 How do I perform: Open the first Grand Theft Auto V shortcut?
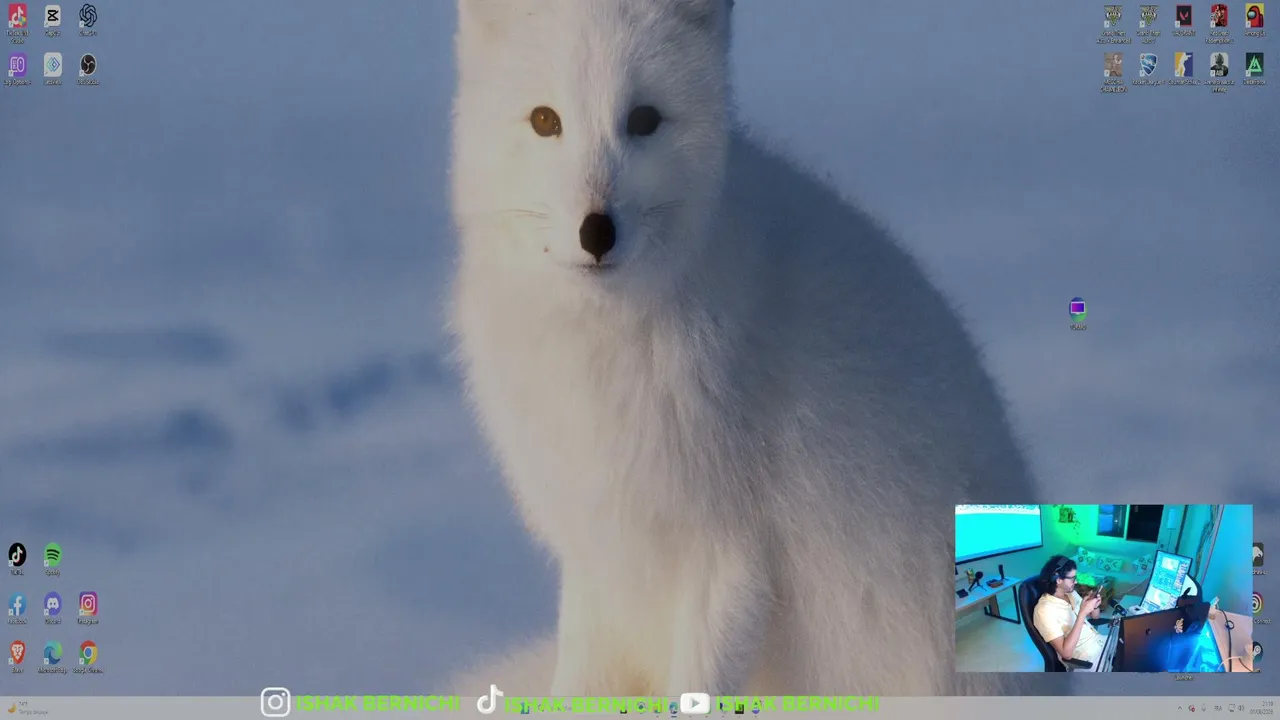click(1113, 22)
